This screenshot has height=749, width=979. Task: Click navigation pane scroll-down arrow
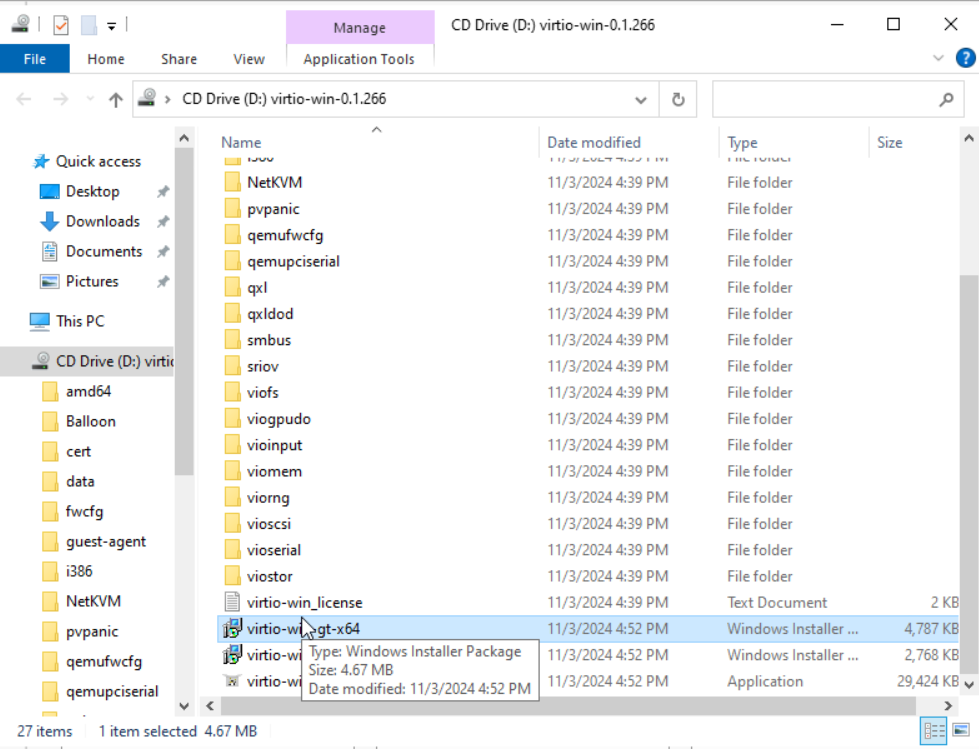[184, 706]
